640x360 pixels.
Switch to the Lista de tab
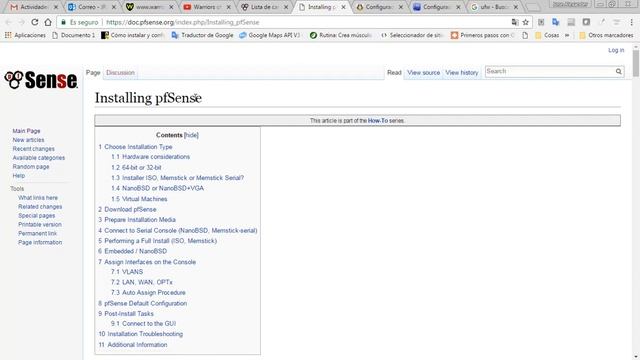pos(263,7)
